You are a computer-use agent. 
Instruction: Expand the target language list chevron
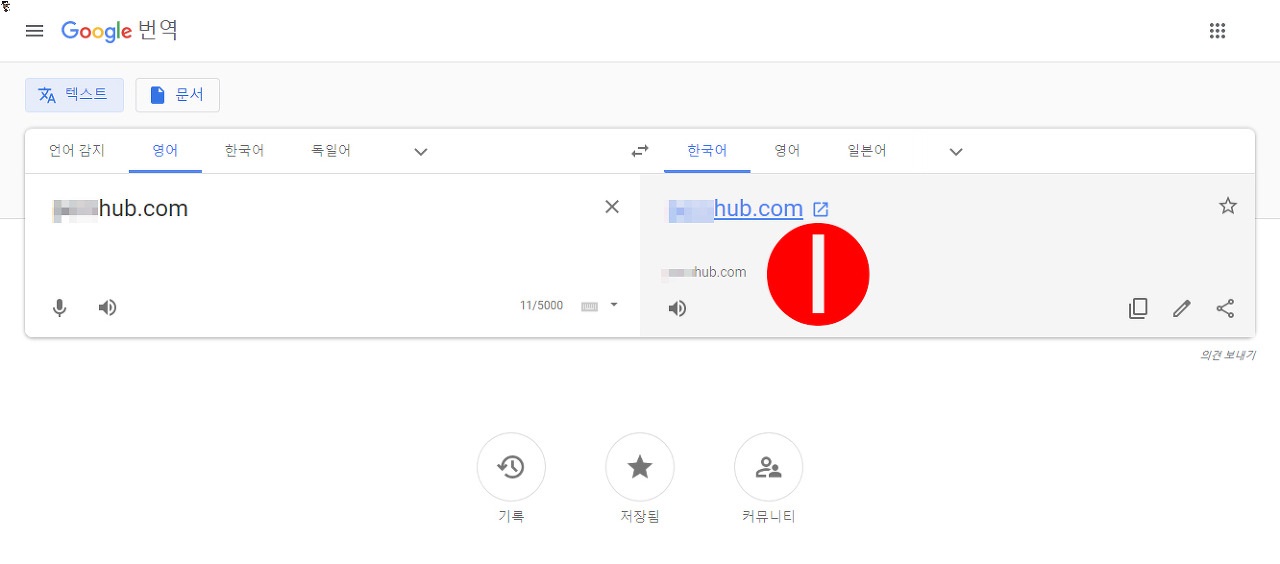(956, 152)
